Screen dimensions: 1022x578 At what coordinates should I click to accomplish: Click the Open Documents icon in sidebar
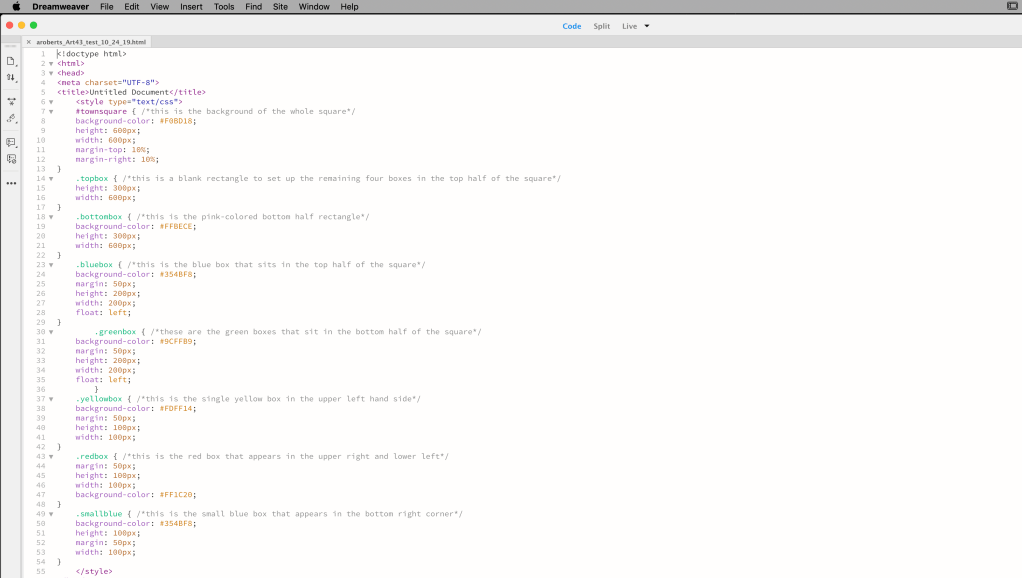11,61
